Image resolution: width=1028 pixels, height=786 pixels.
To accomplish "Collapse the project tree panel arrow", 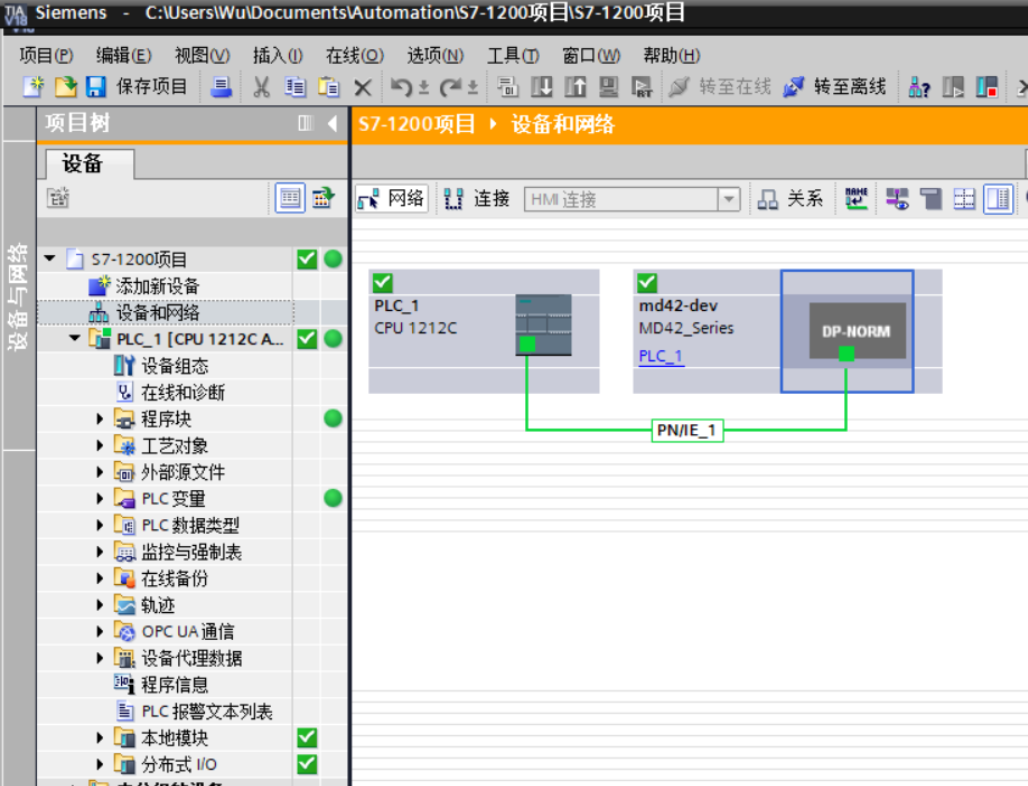I will pyautogui.click(x=333, y=124).
